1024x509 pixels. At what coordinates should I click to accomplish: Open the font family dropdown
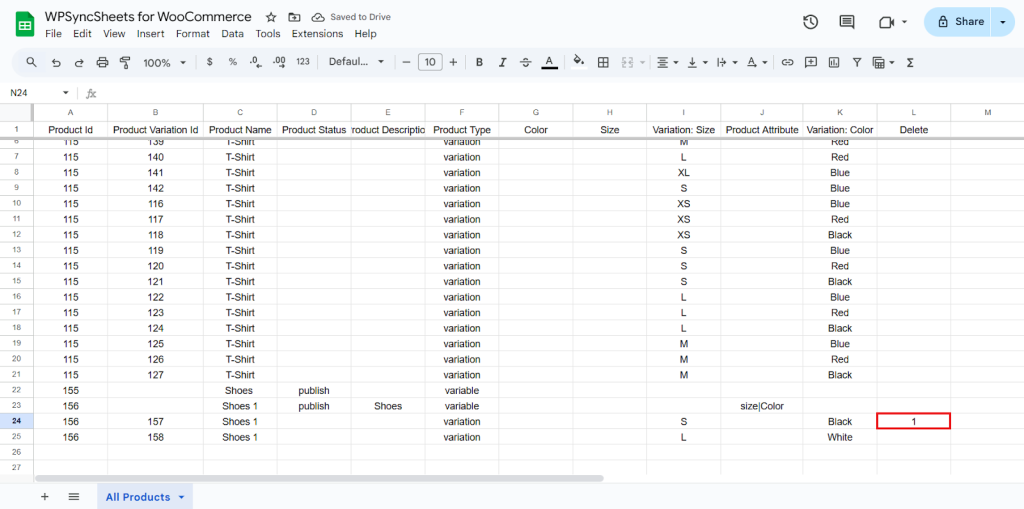(357, 62)
